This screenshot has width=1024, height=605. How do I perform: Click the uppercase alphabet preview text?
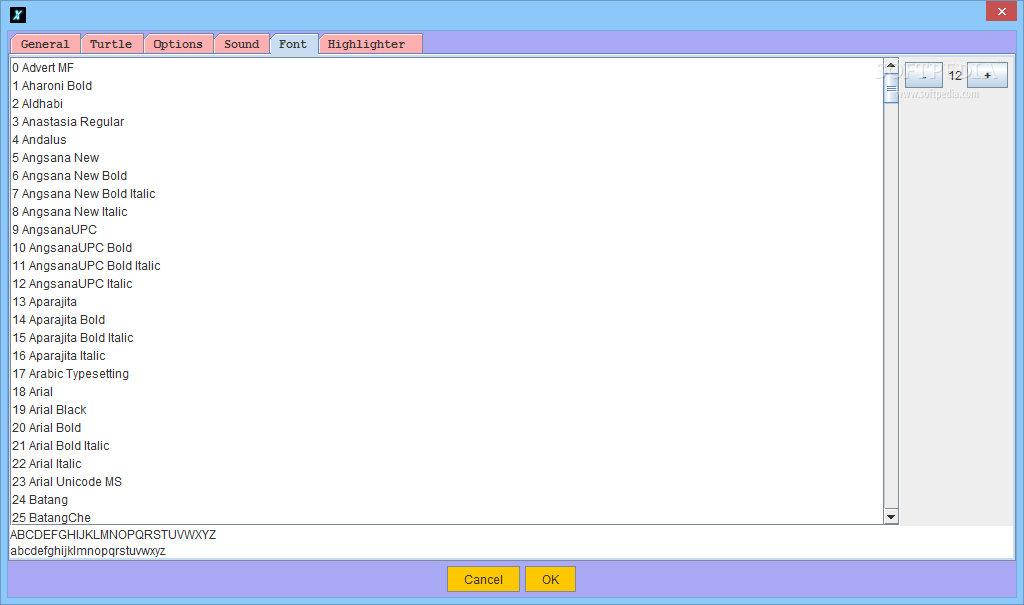pos(113,534)
